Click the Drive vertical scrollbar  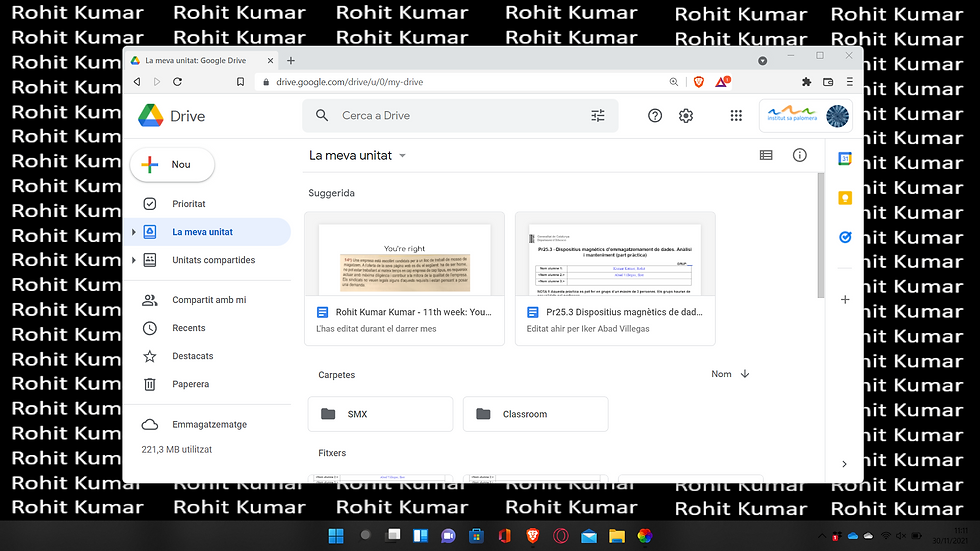821,236
